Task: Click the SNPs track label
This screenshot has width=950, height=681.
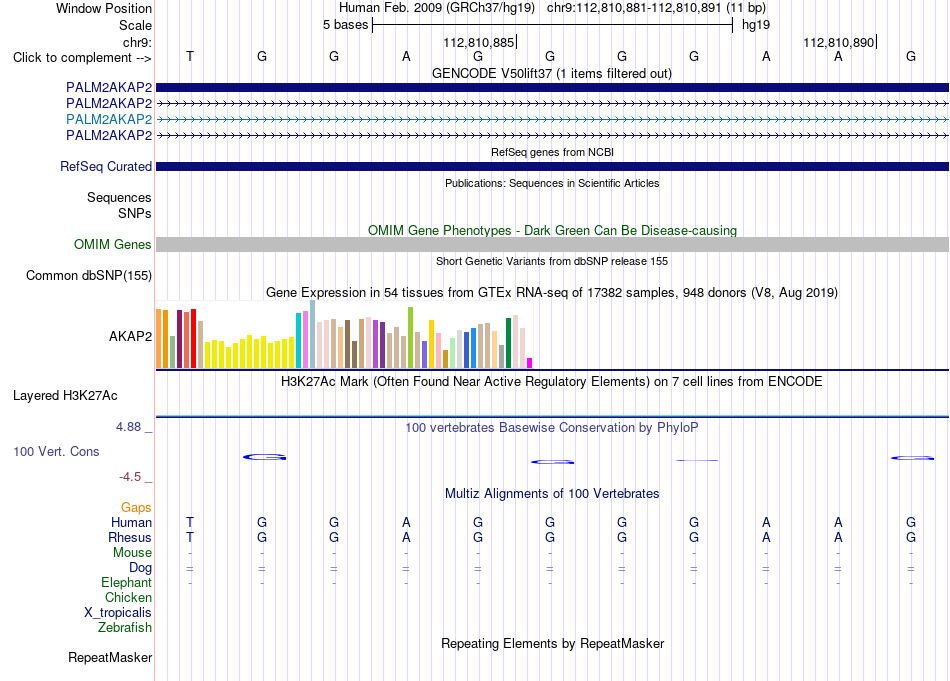Action: 135,213
